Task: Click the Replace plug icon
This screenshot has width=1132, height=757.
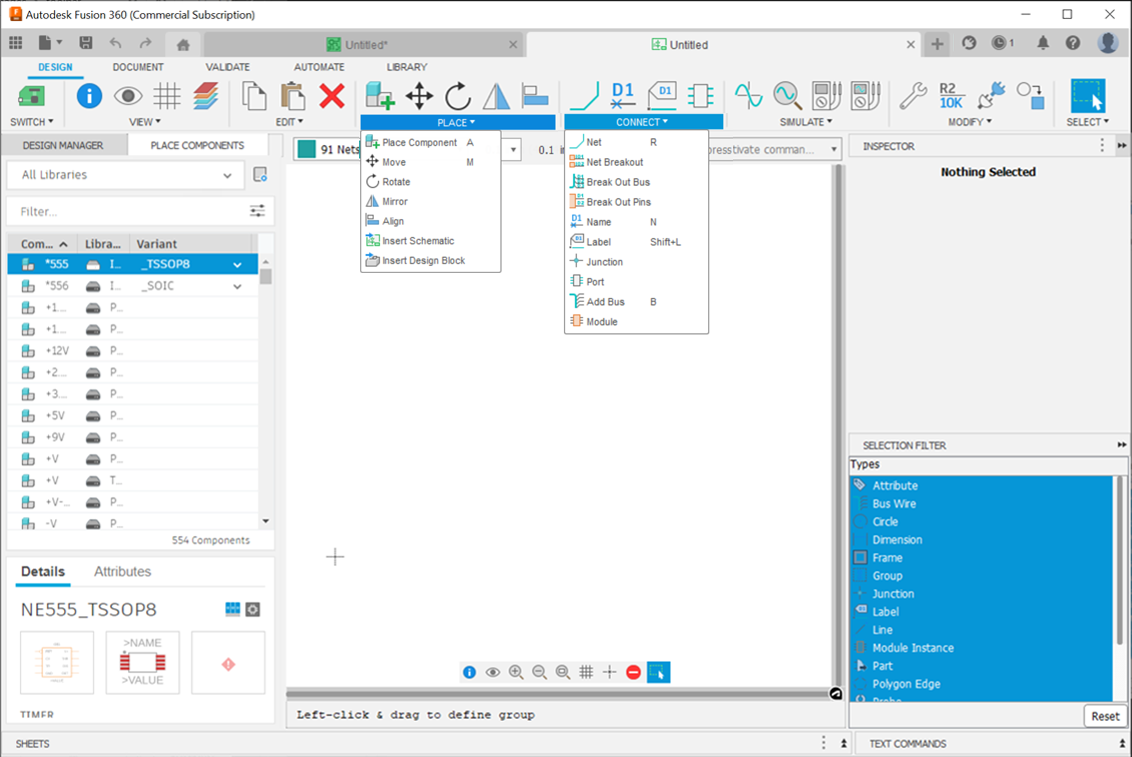Action: click(x=991, y=96)
